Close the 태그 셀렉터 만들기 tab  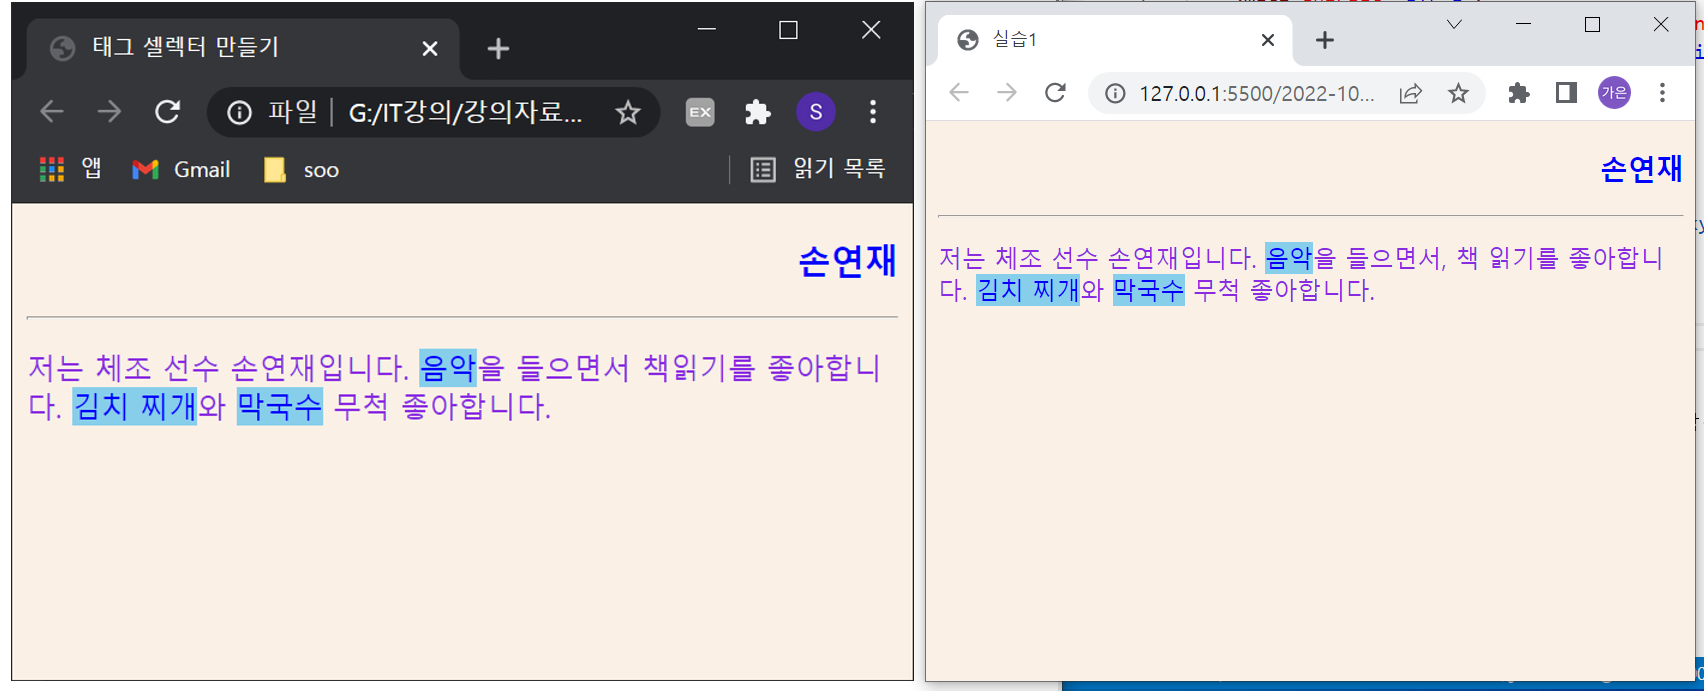[430, 48]
